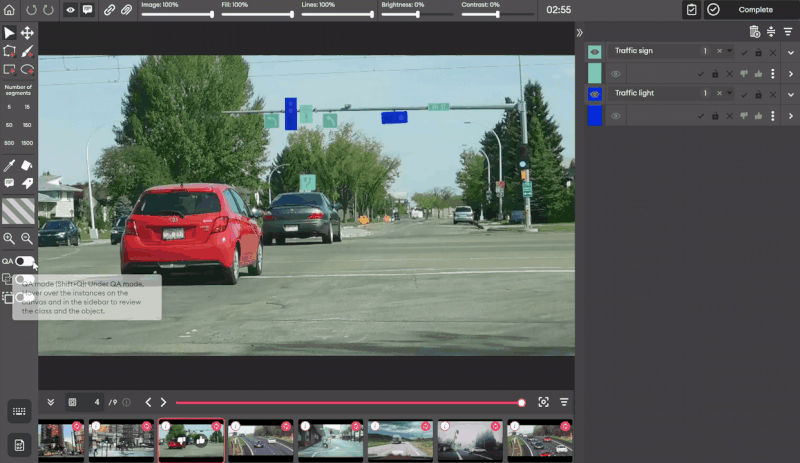This screenshot has height=463, width=800.
Task: Adjust the Fill opacity slider
Action: pyautogui.click(x=258, y=14)
